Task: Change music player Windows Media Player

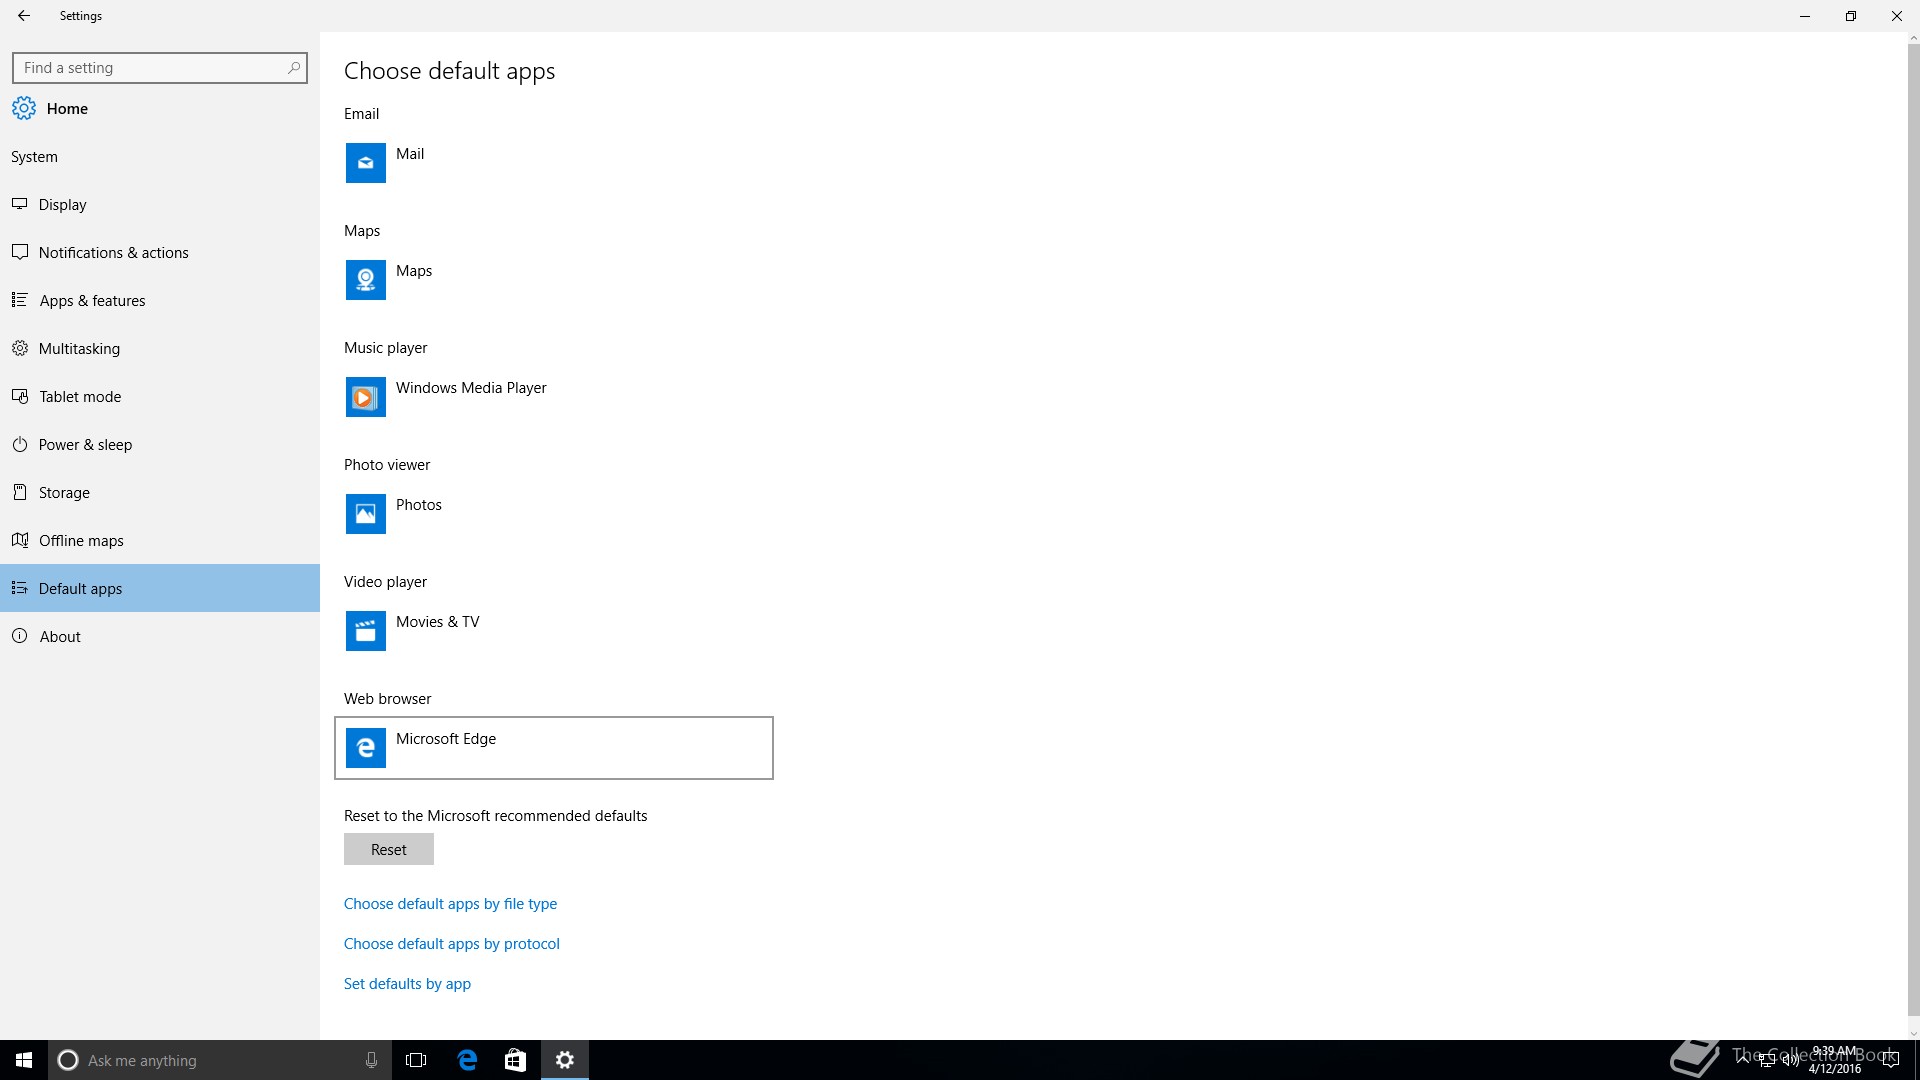Action: [x=554, y=397]
